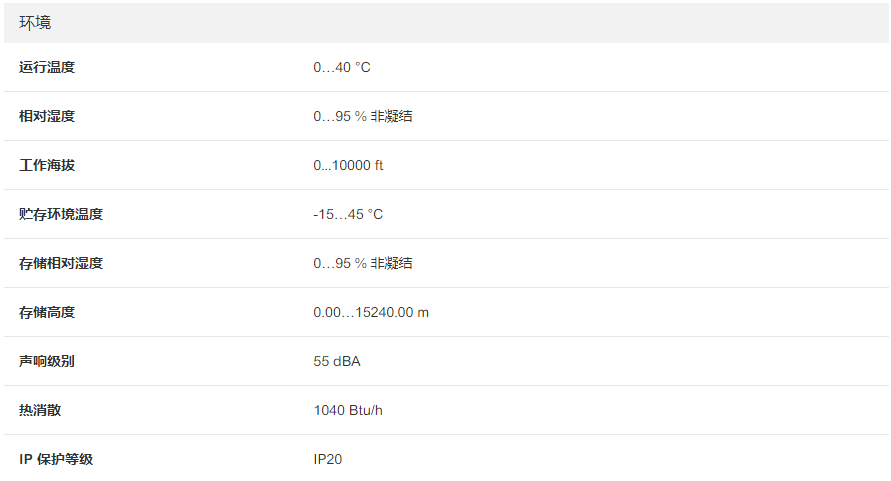The height and width of the screenshot is (481, 891).
Task: Select the 0...10000 ft altitude value
Action: coord(348,165)
